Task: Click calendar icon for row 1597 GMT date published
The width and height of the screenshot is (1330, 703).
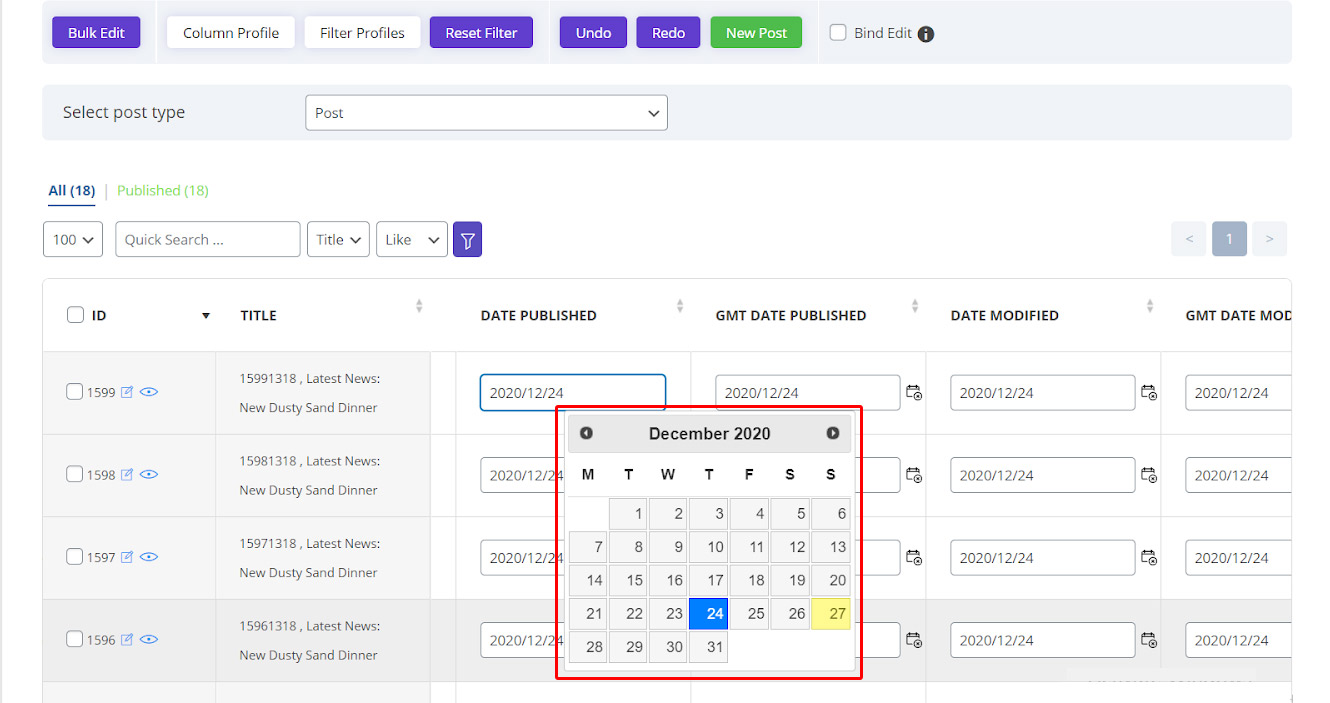Action: (x=914, y=558)
